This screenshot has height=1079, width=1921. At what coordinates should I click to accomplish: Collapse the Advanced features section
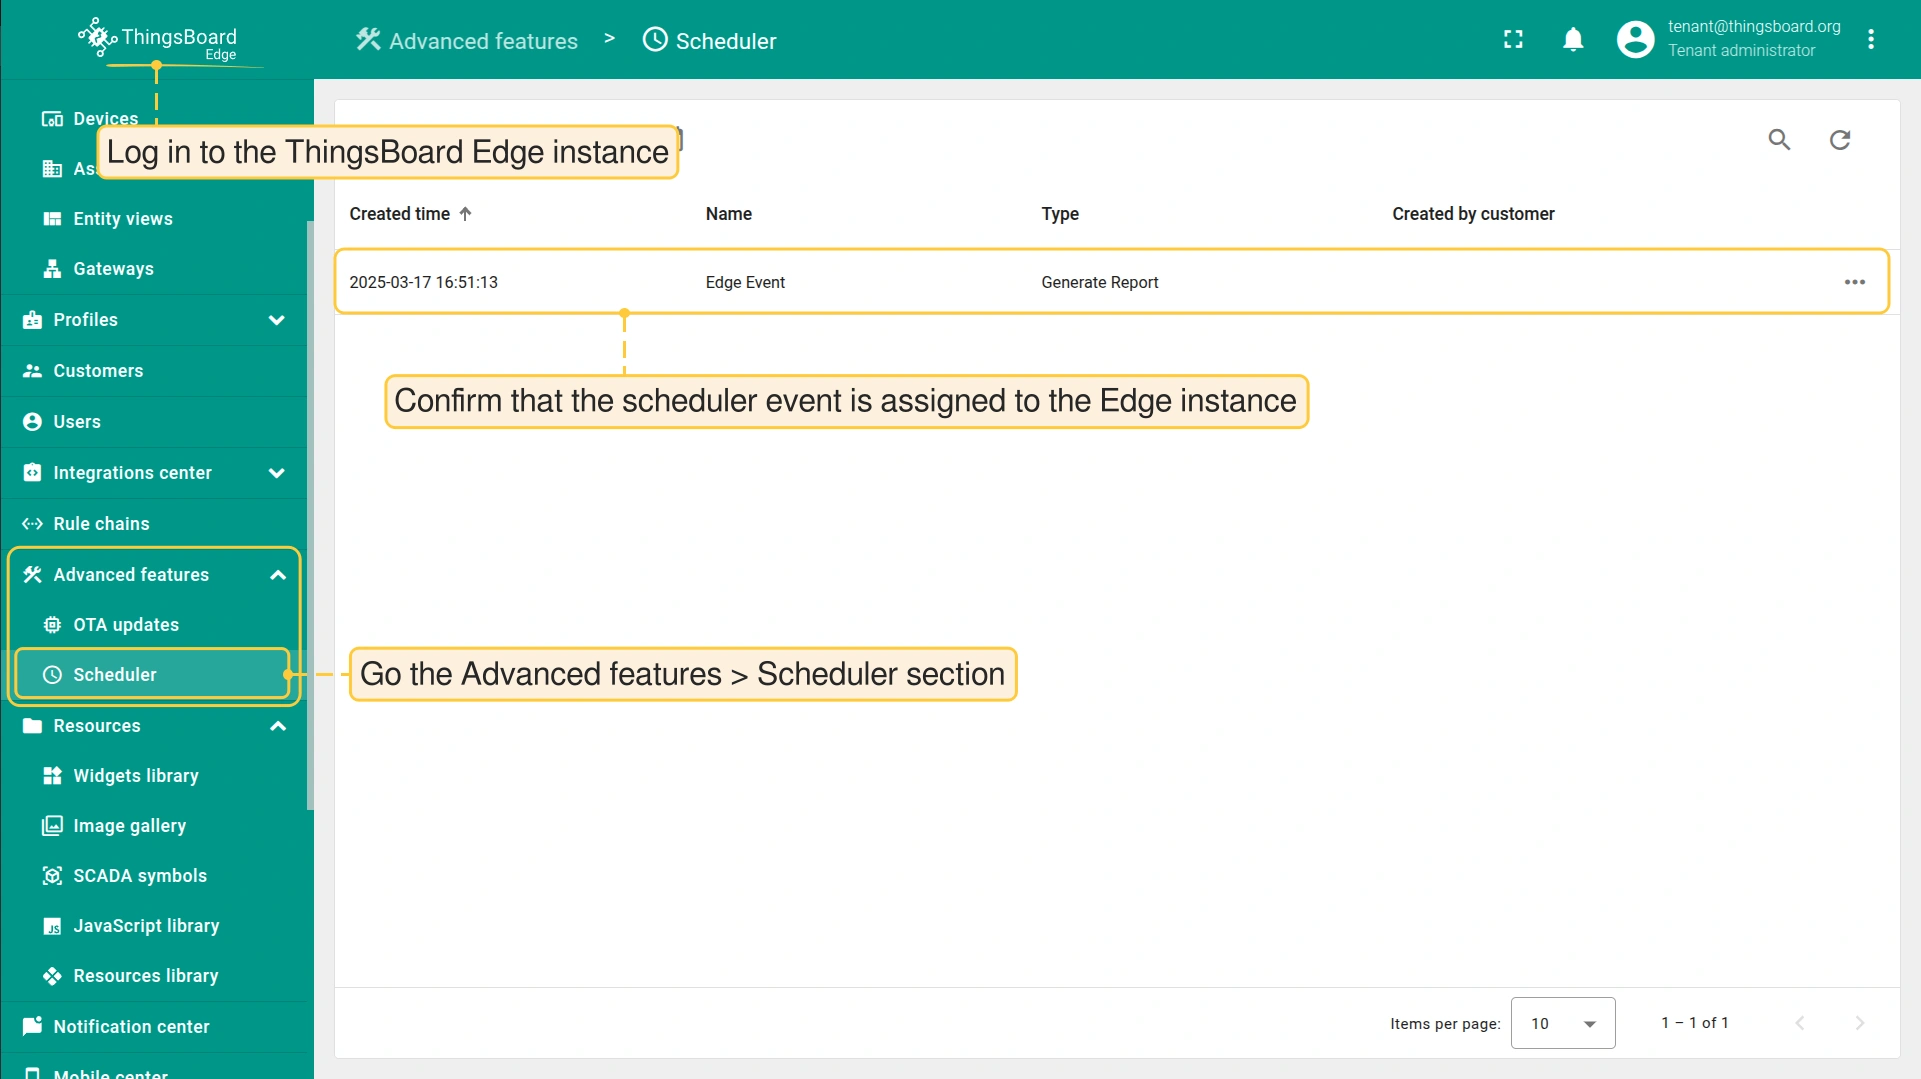click(x=278, y=575)
